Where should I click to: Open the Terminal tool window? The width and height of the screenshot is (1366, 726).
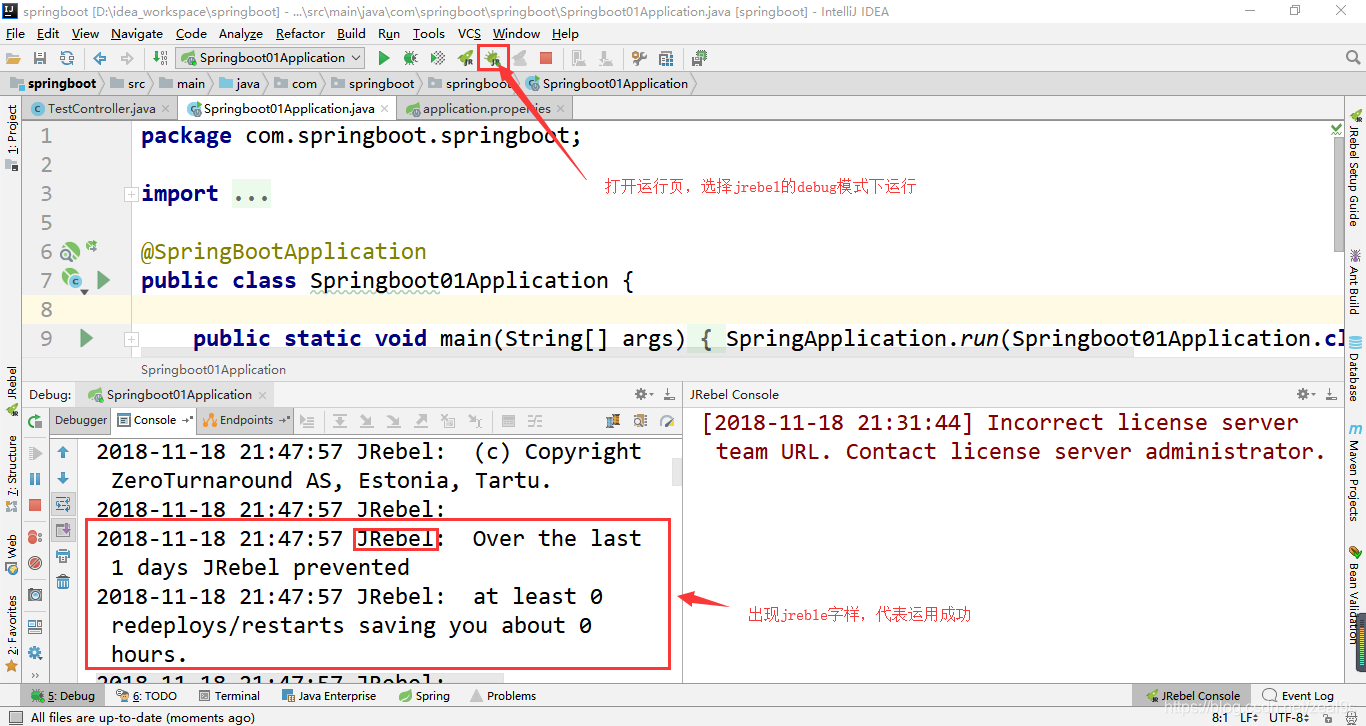229,696
